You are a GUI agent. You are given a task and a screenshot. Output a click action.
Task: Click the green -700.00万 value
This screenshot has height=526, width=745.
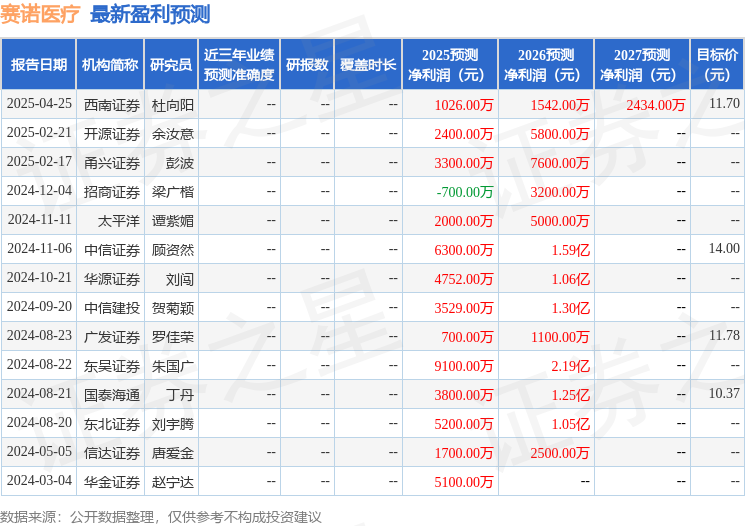pos(465,192)
